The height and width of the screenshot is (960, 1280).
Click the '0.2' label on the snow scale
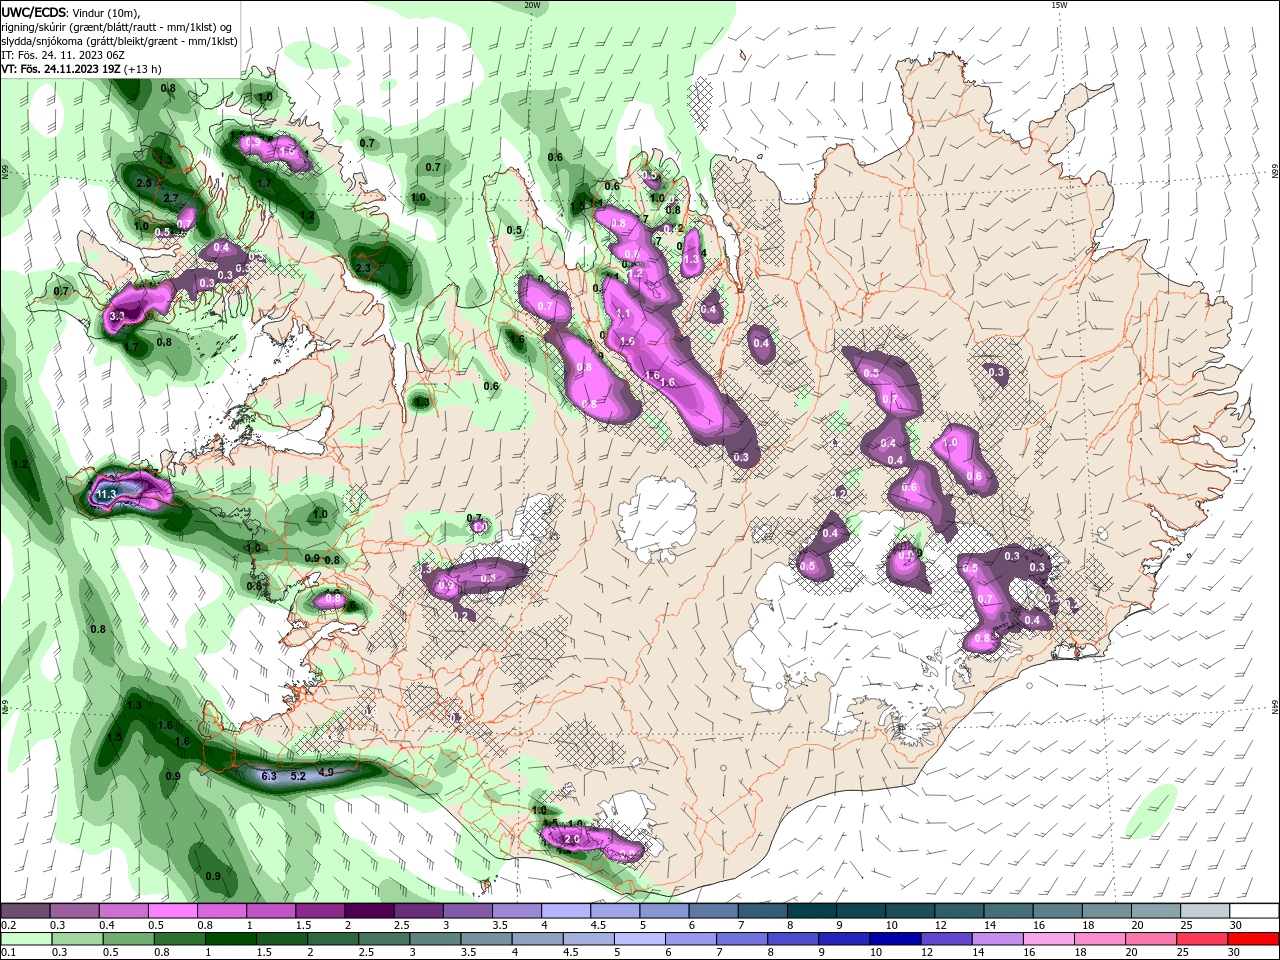(x=9, y=925)
